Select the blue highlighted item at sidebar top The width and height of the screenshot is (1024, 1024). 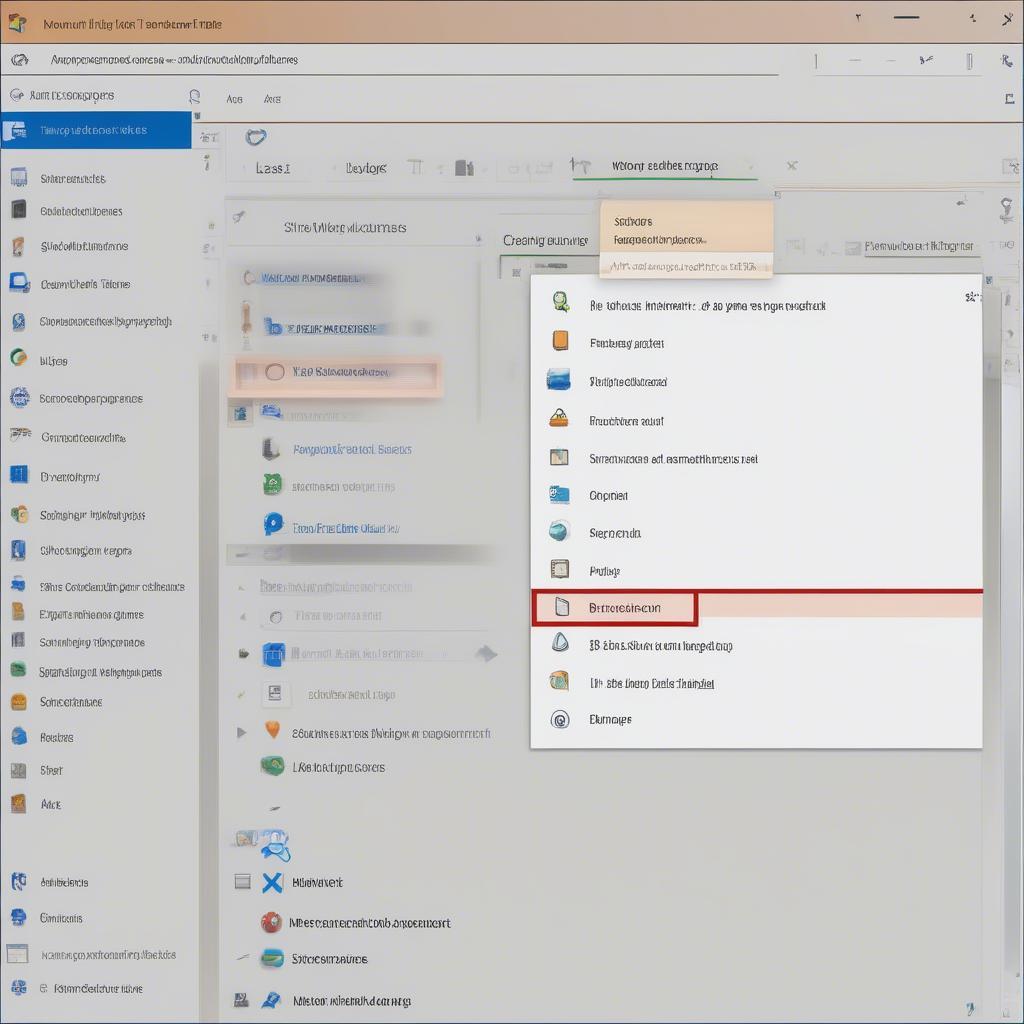point(96,130)
